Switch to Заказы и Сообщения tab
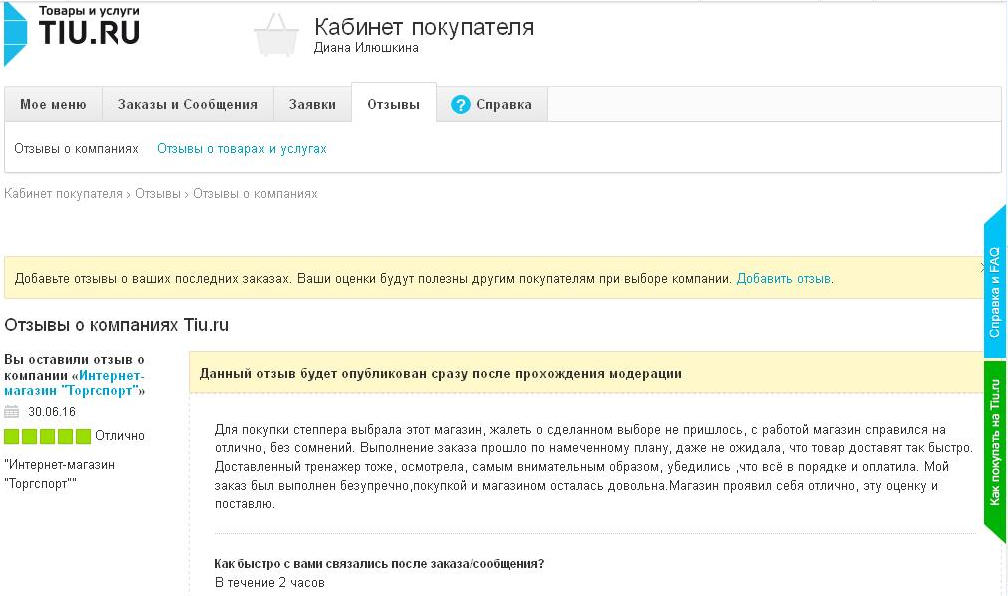 pos(188,104)
